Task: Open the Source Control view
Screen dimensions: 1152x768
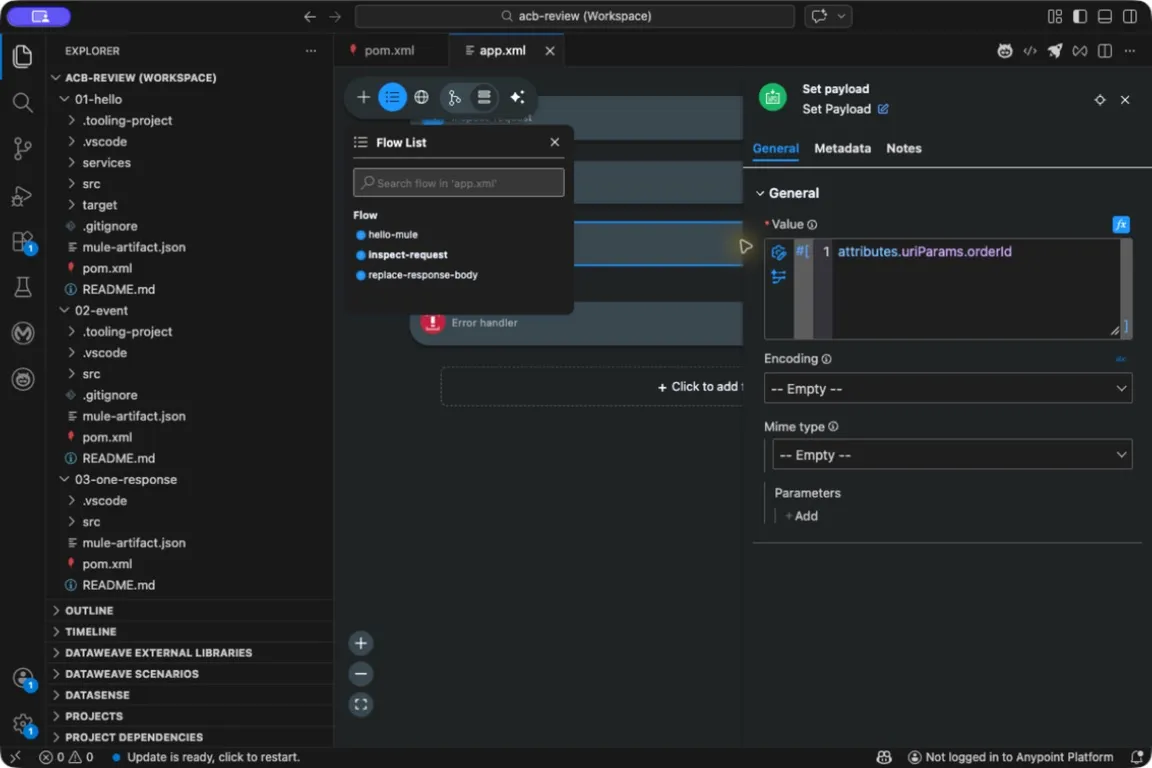Action: (x=22, y=148)
